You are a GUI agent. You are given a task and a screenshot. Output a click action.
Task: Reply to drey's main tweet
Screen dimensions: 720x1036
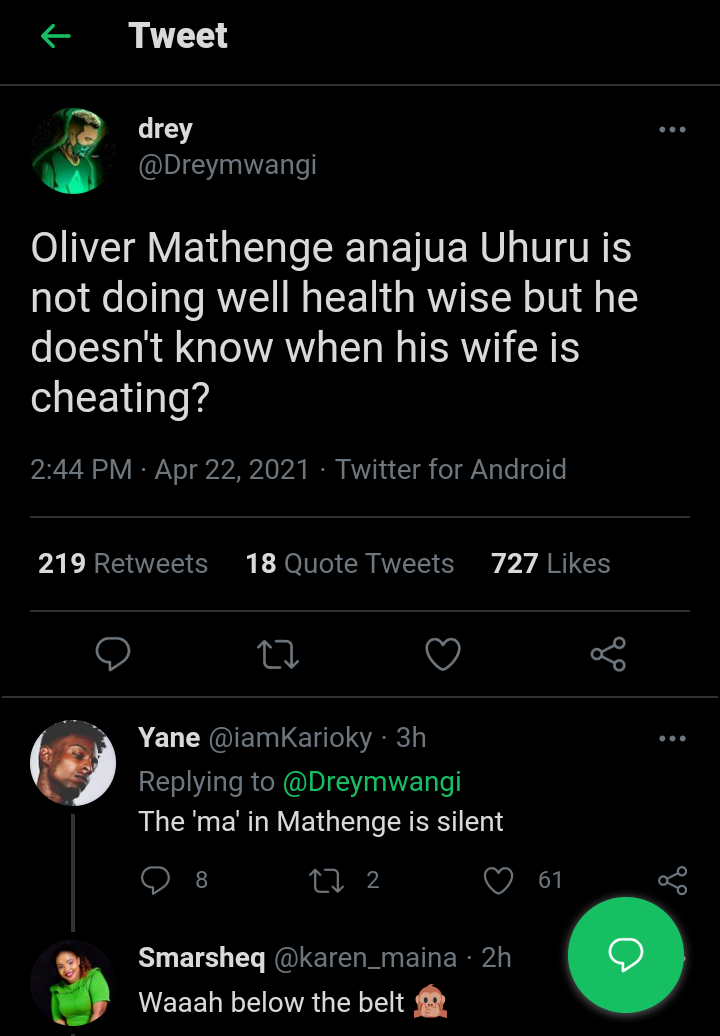pos(113,654)
